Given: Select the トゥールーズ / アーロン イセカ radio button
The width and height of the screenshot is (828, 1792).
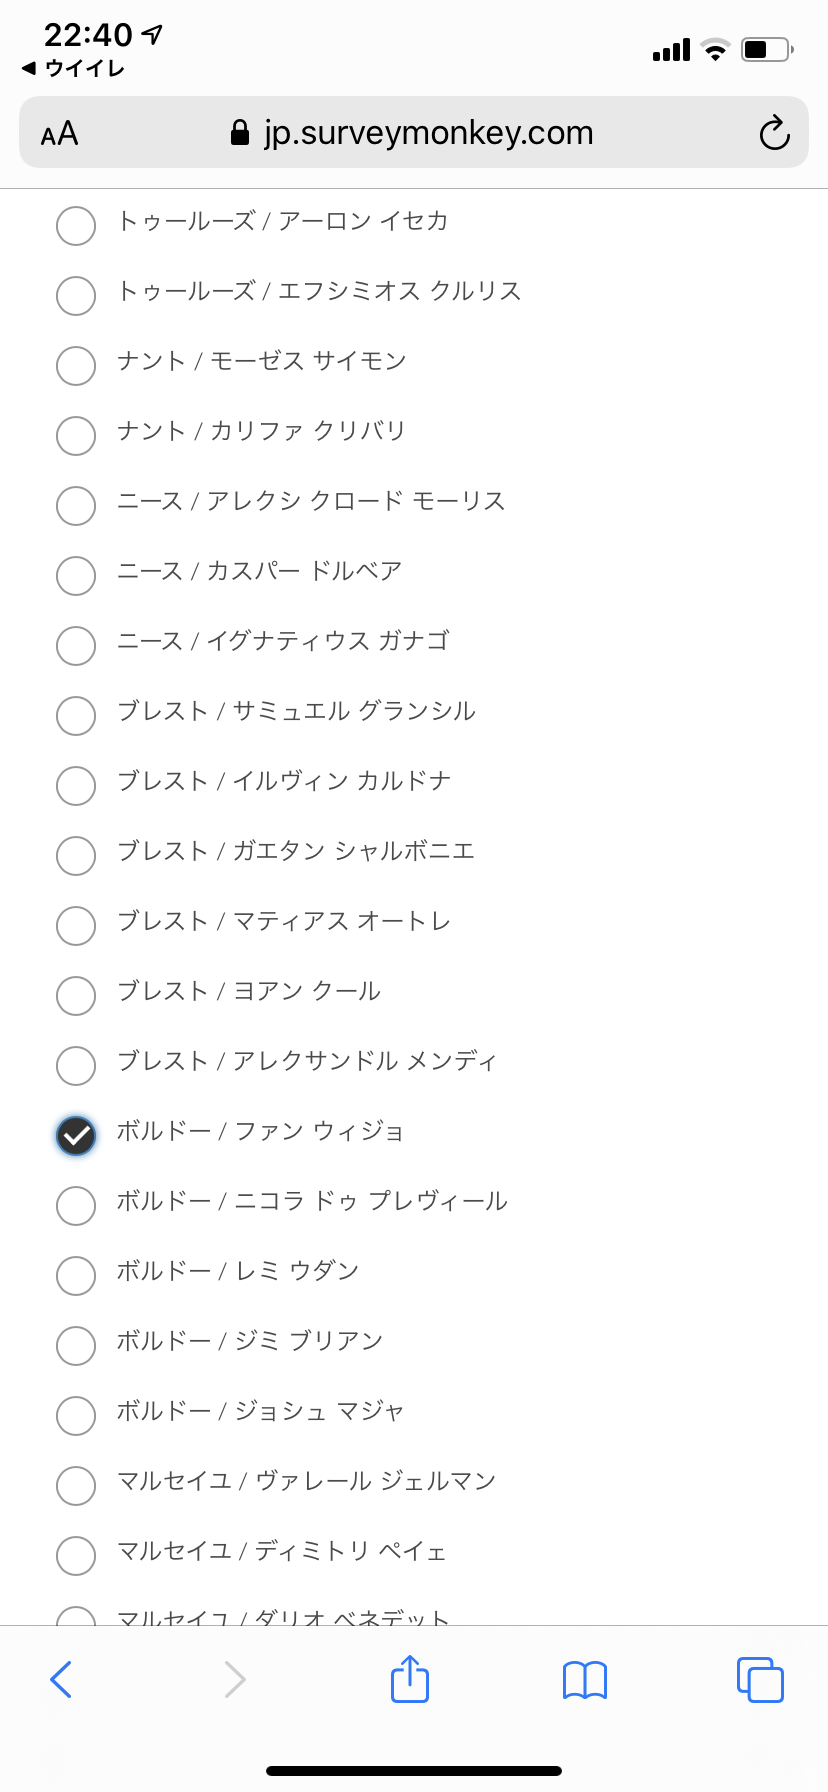Looking at the screenshot, I should [76, 225].
